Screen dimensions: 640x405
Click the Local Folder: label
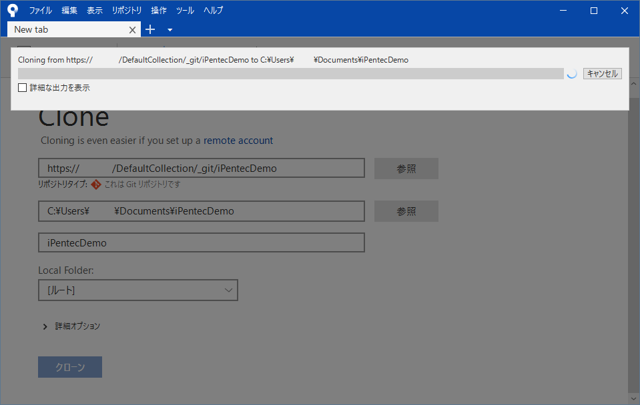click(x=66, y=270)
